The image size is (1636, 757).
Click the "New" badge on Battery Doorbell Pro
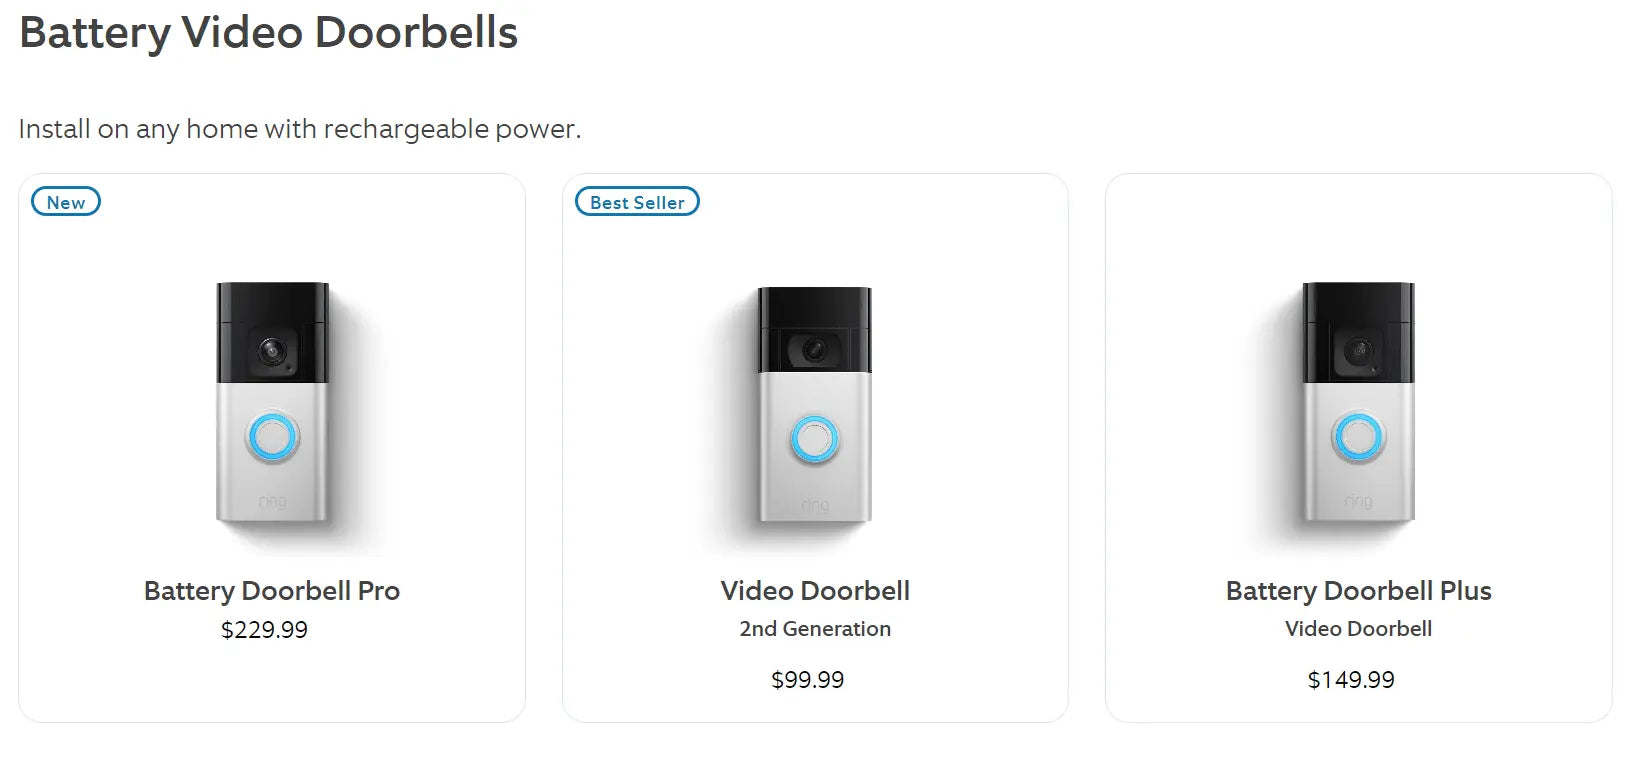click(65, 201)
